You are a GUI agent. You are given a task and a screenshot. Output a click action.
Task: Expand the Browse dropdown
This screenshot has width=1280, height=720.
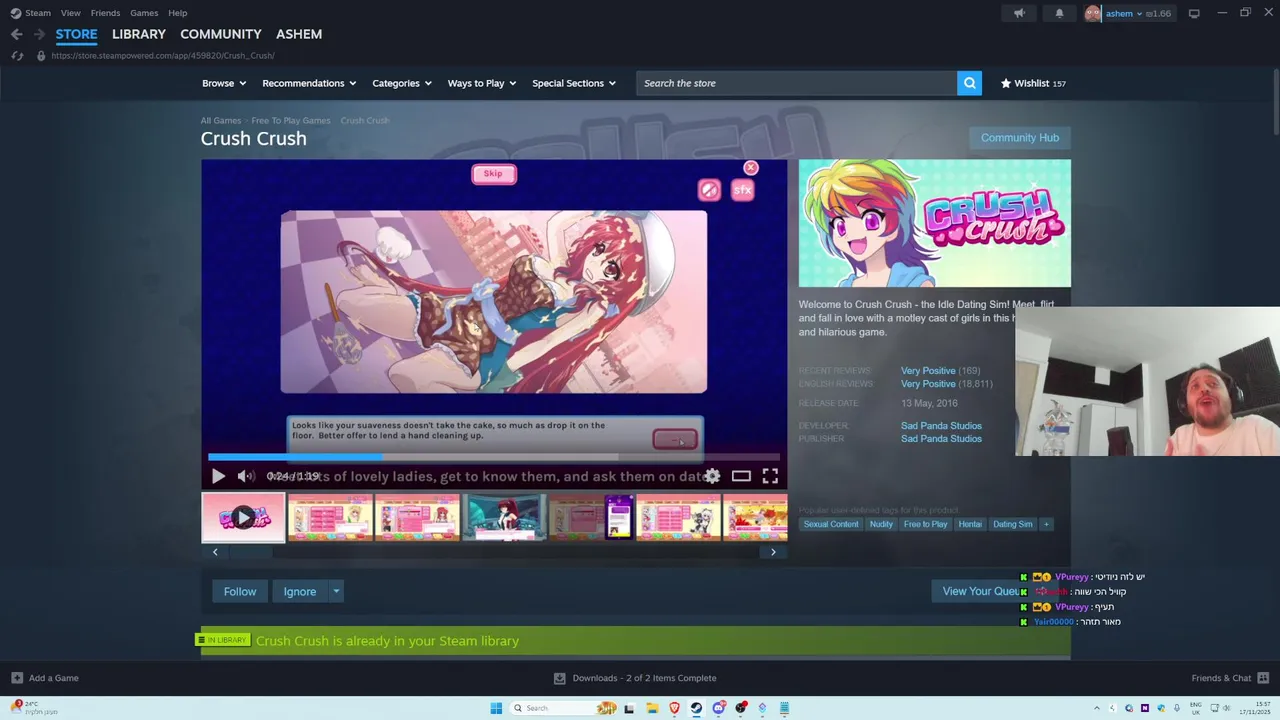225,83
